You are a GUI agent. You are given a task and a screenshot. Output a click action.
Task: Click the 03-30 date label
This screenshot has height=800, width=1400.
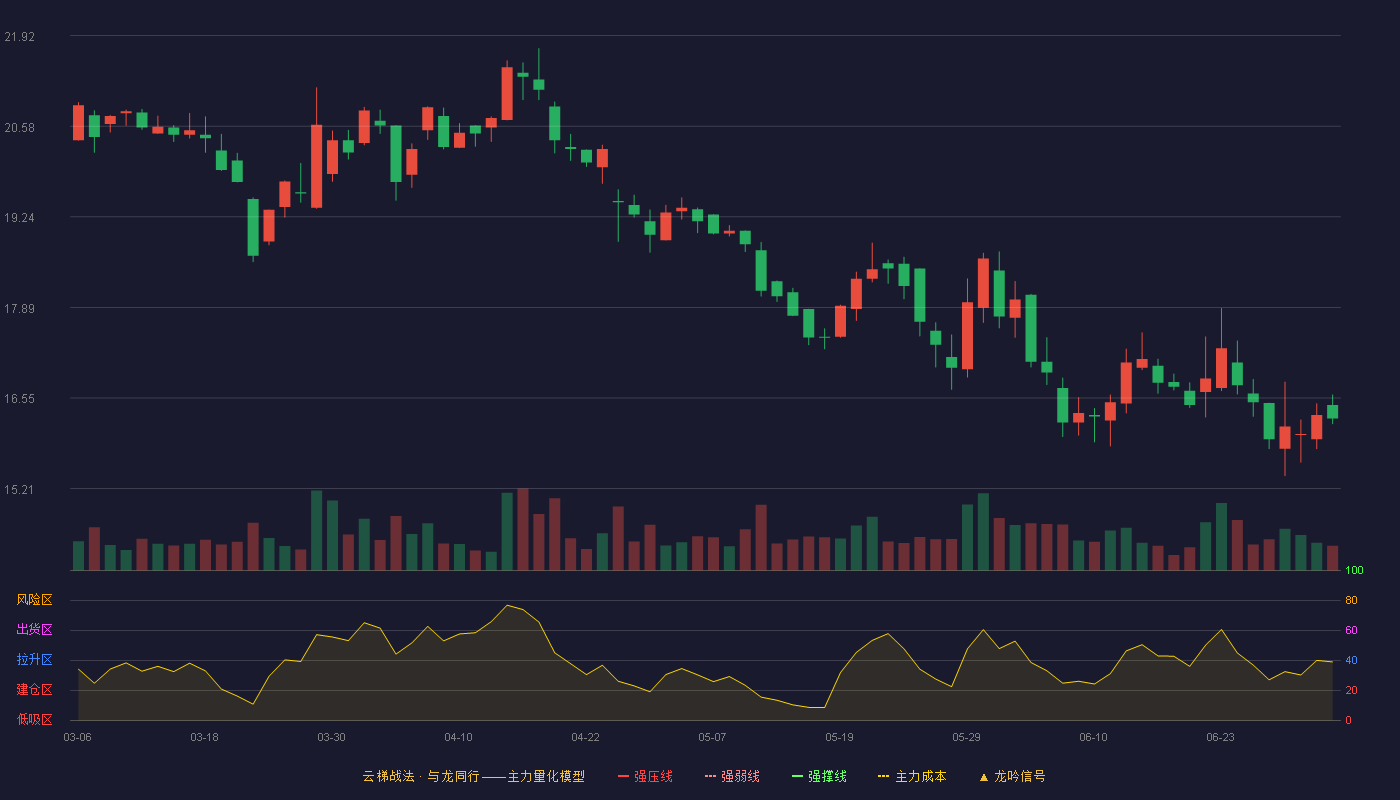331,737
